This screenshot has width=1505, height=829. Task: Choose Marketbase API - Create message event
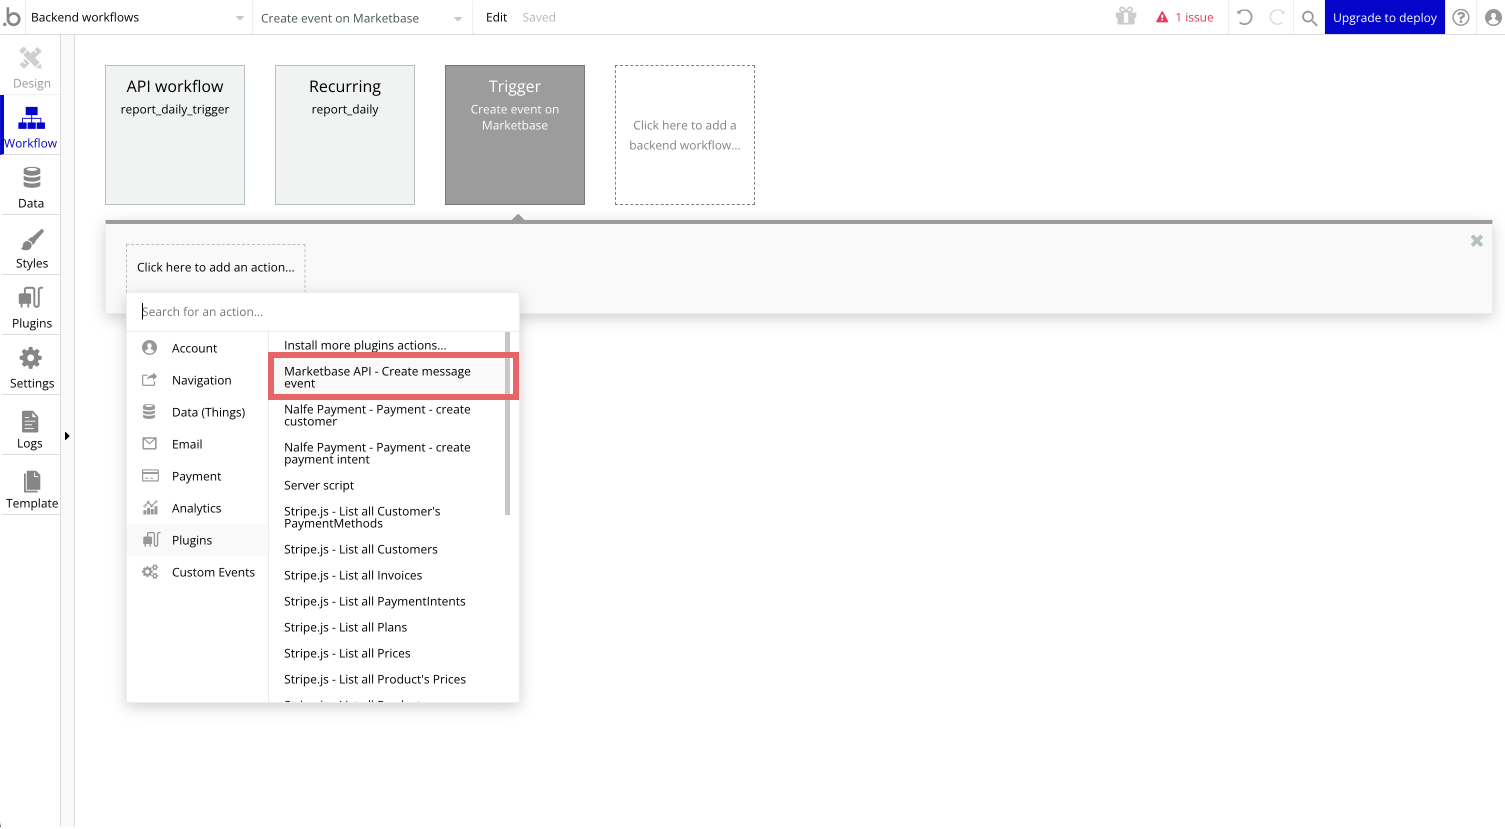[x=387, y=377]
